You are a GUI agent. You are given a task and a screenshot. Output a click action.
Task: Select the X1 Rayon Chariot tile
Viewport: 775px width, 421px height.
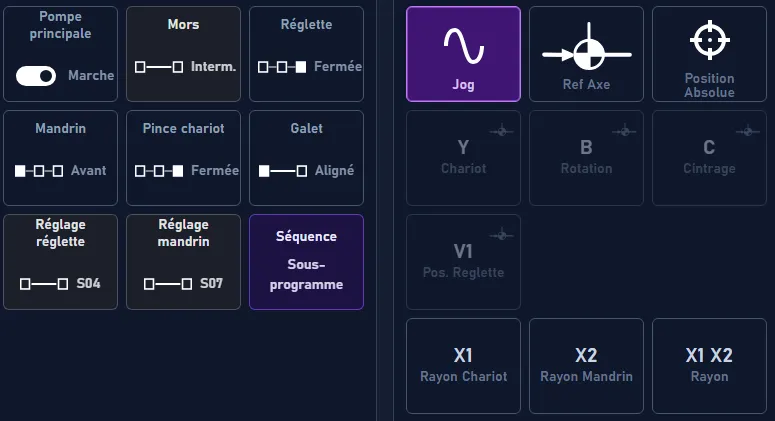(463, 366)
